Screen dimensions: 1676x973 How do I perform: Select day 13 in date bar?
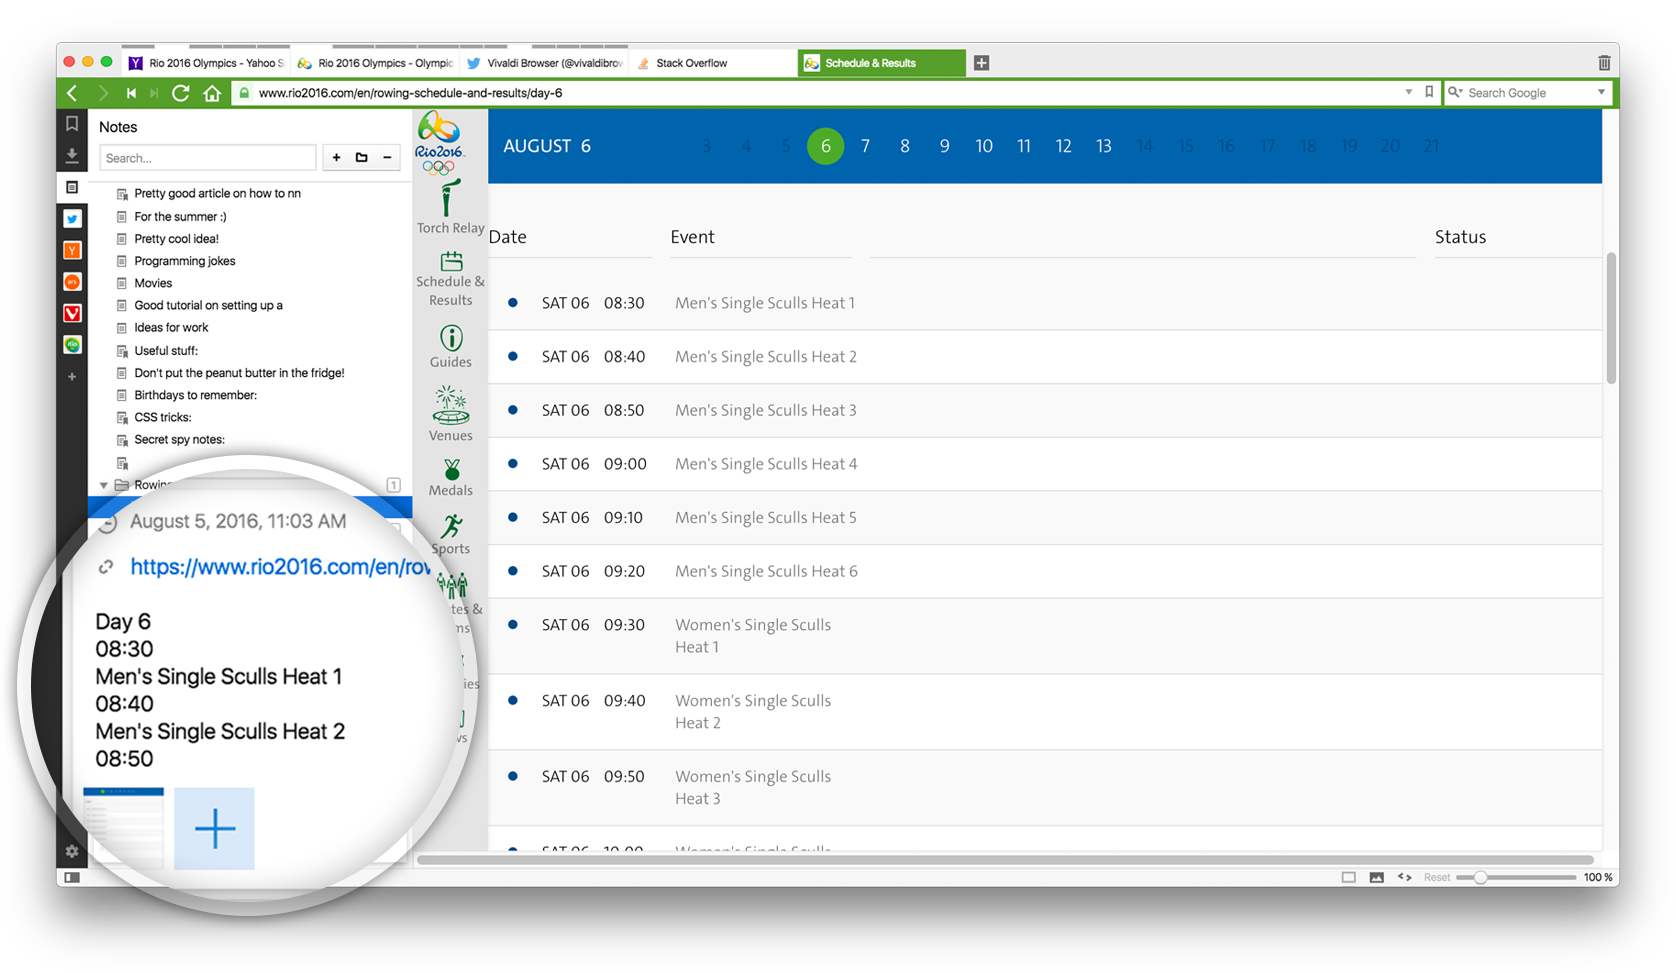(1103, 146)
